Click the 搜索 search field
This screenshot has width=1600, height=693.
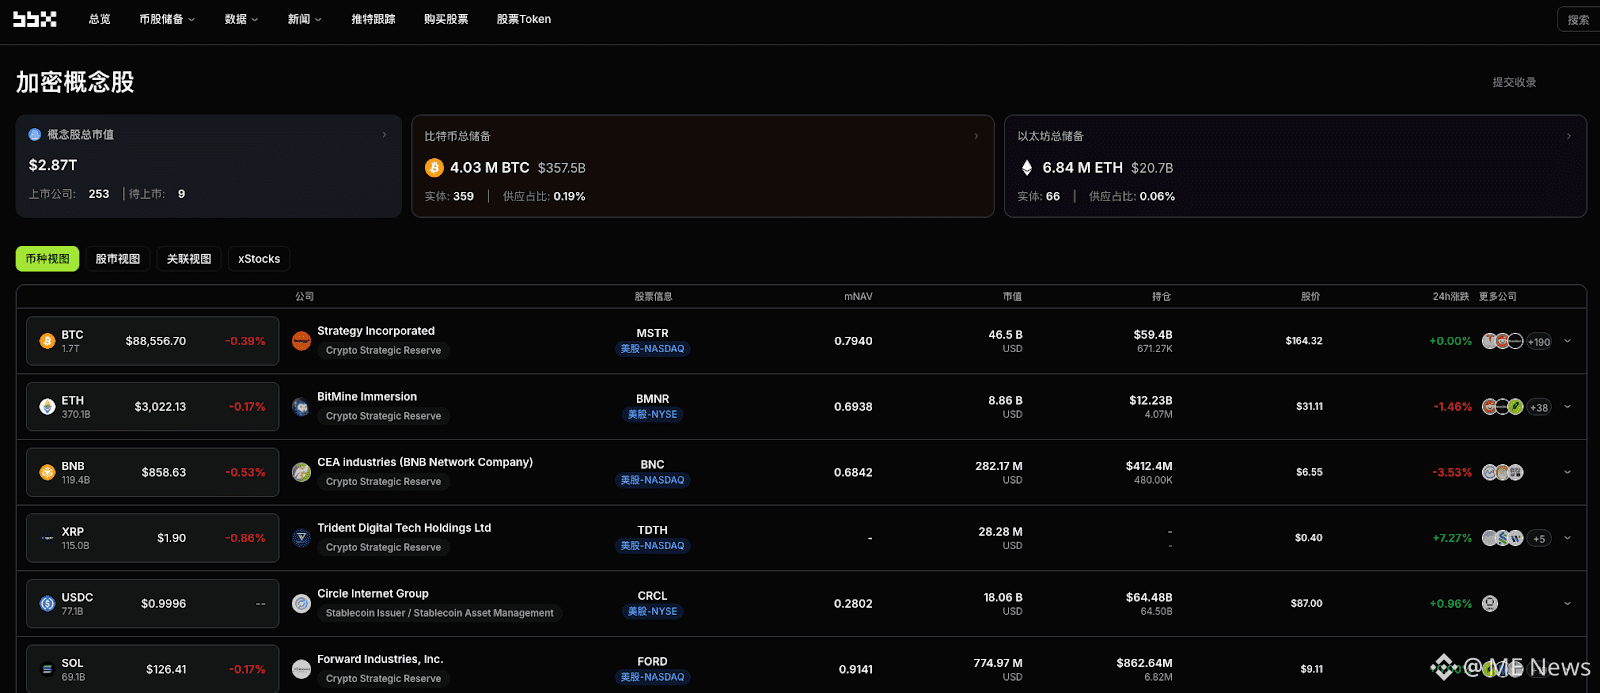point(1579,19)
